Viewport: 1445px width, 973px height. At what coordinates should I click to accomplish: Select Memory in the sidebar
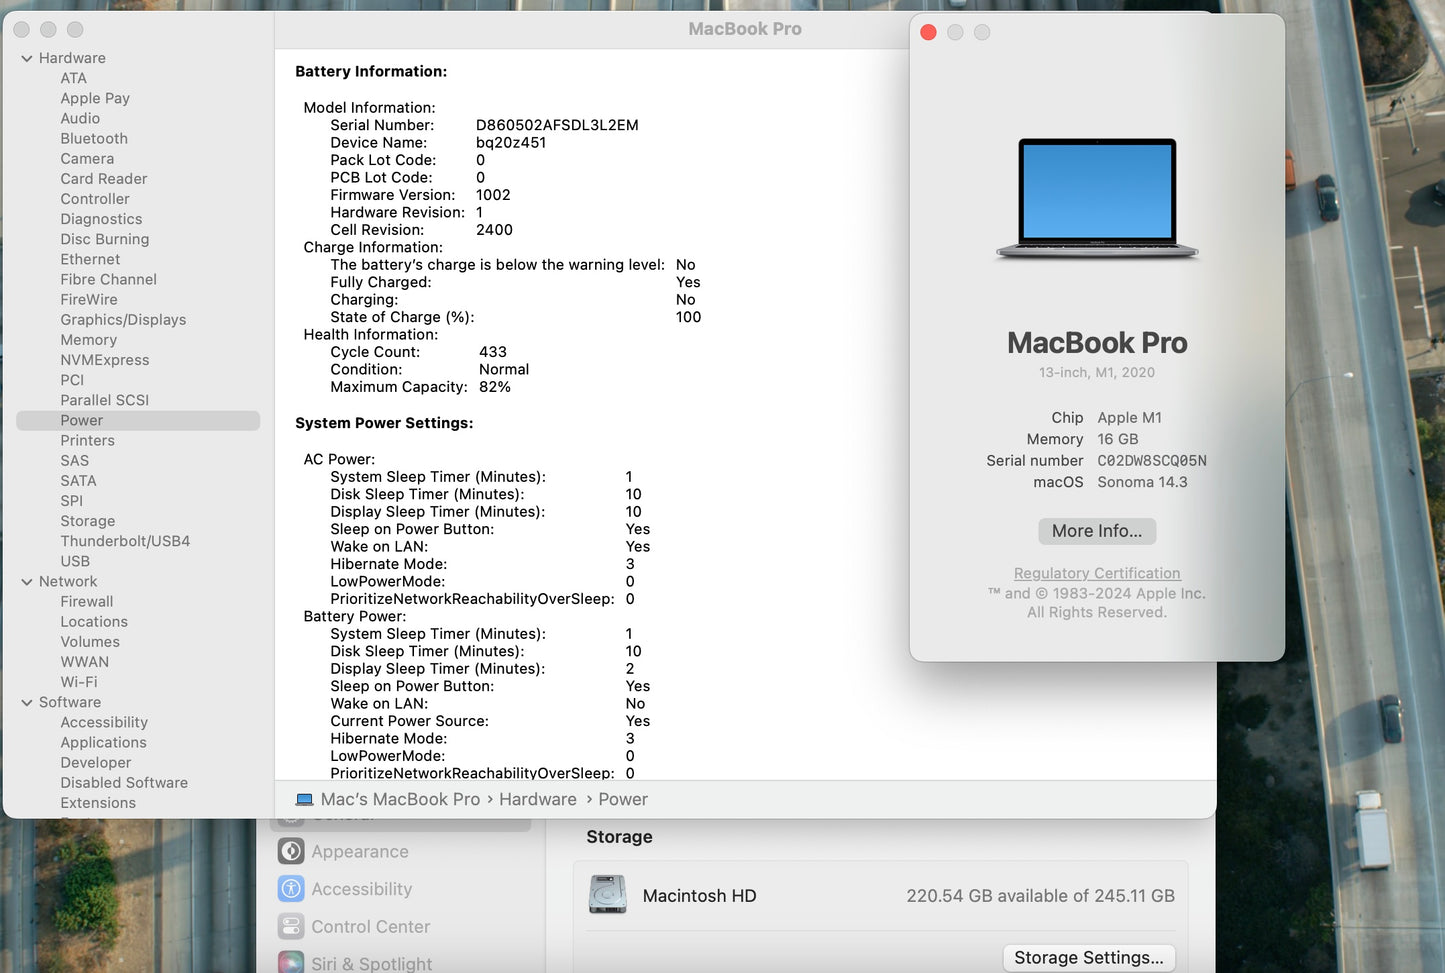[x=89, y=339]
